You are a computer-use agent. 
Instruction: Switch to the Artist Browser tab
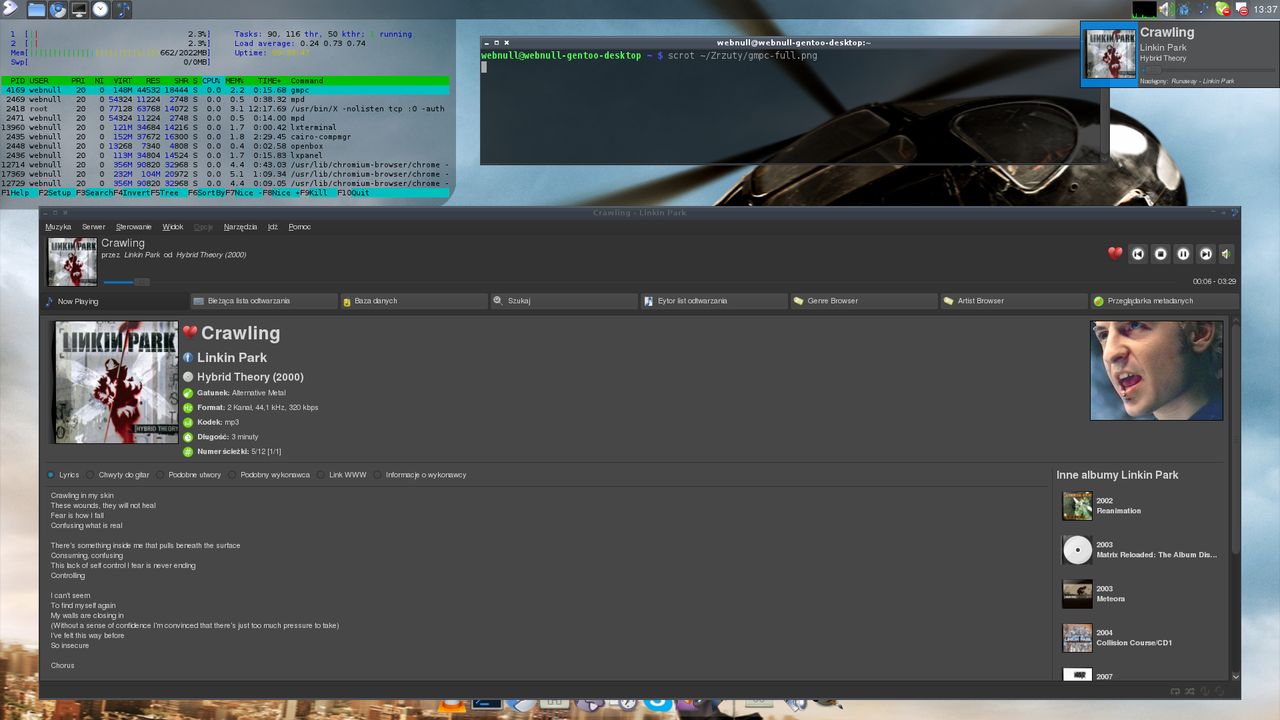coord(1013,301)
